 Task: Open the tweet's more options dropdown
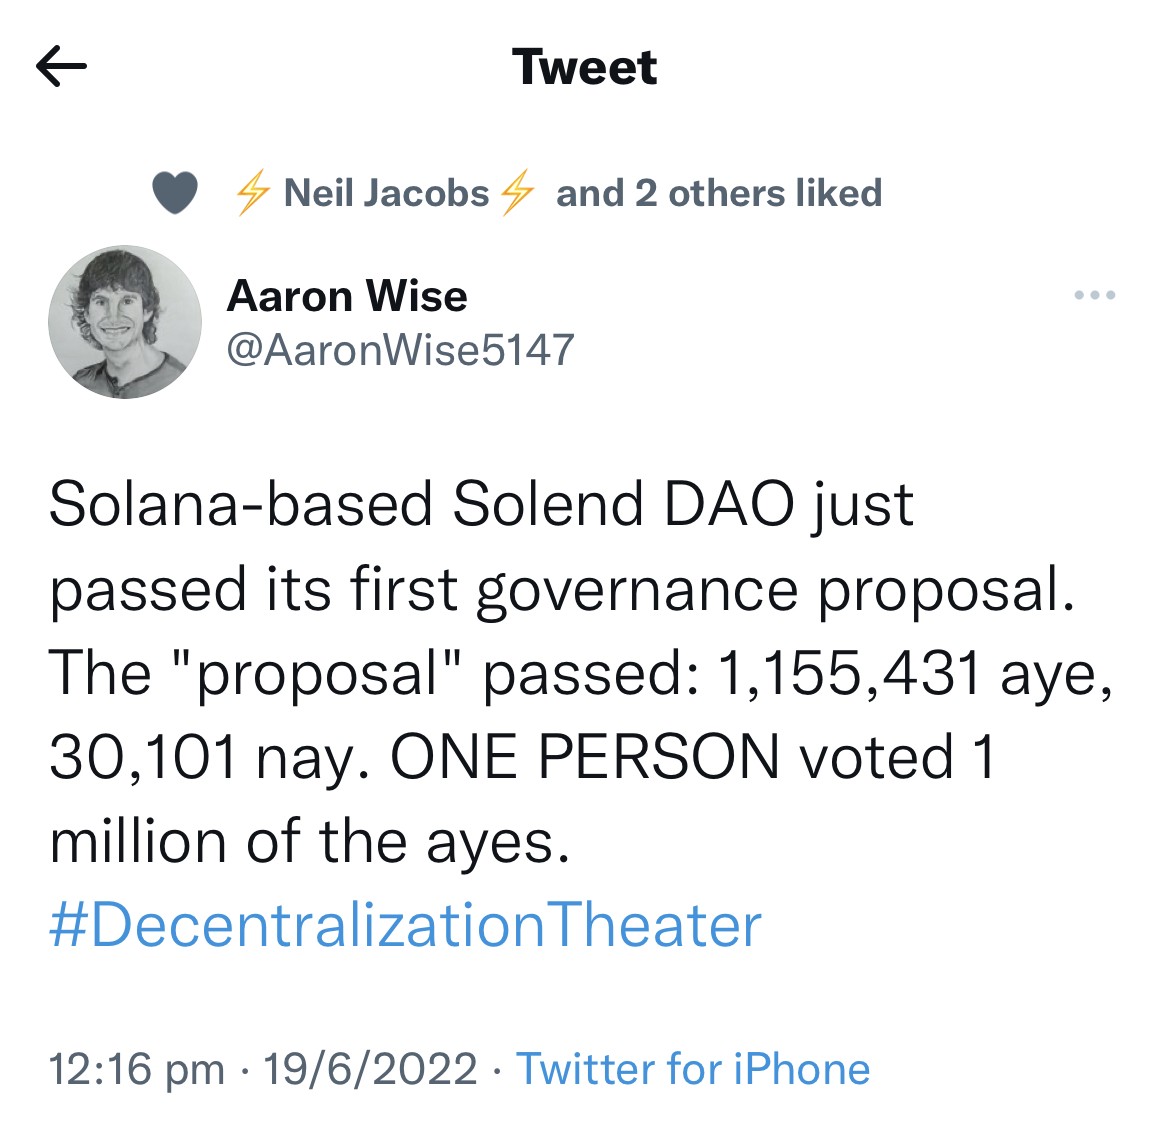point(1093,293)
